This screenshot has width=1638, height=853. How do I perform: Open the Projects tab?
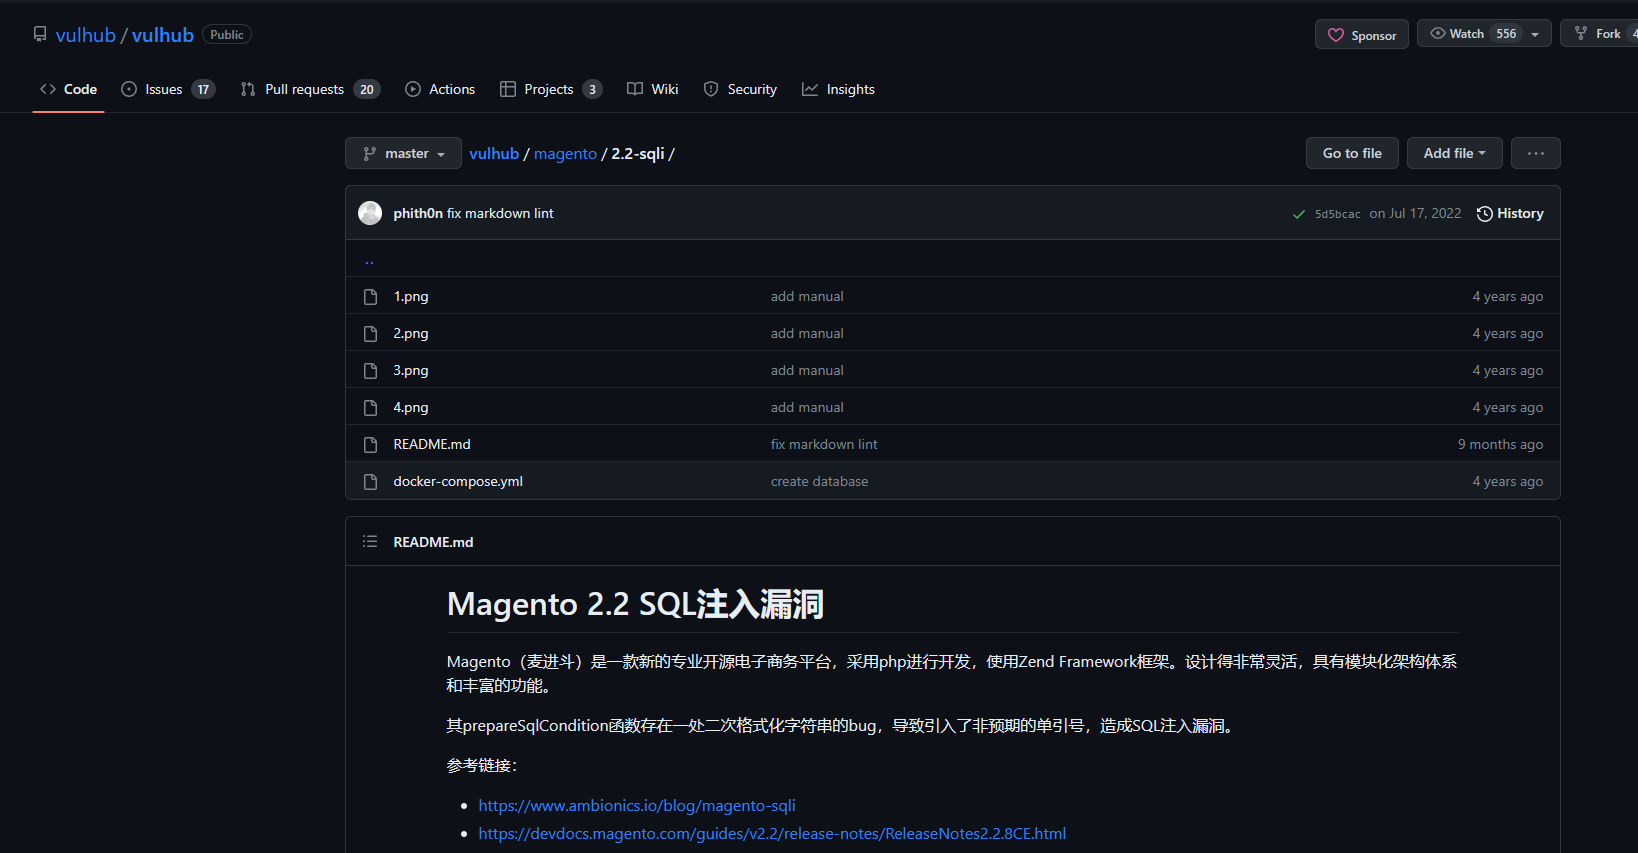551,89
